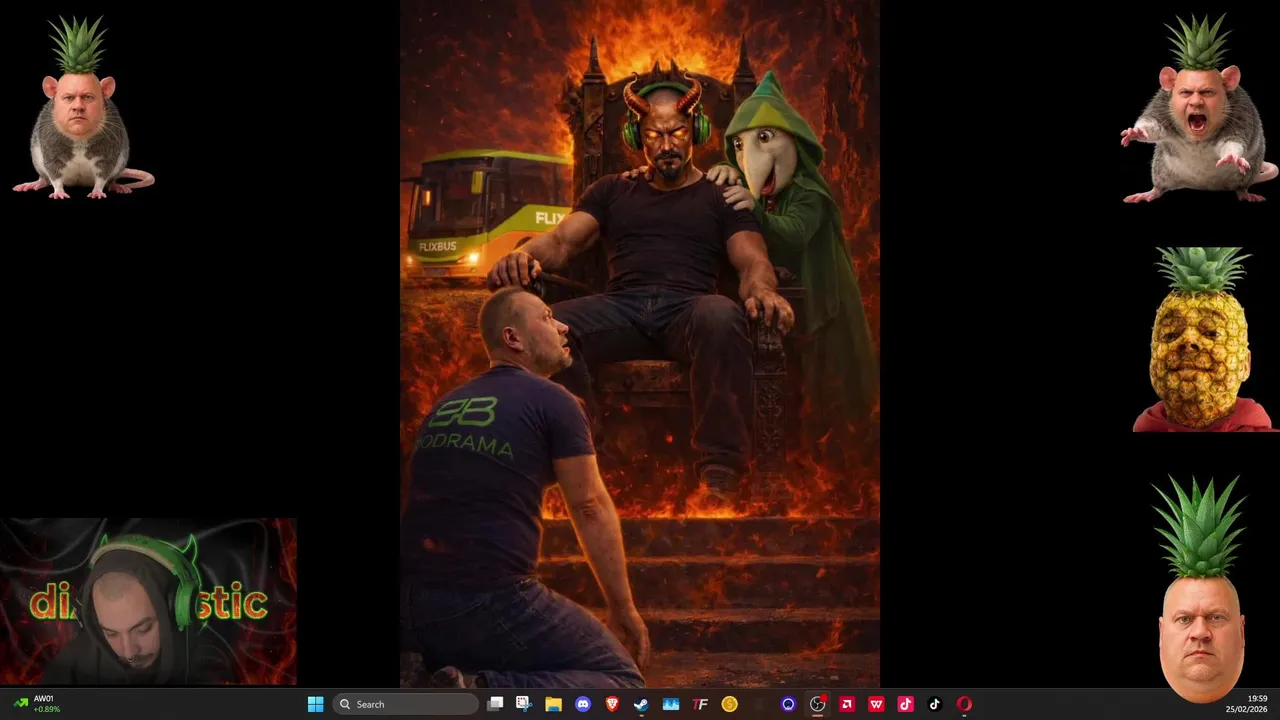1280x720 pixels.
Task: Open the pink music note app
Action: (x=905, y=704)
